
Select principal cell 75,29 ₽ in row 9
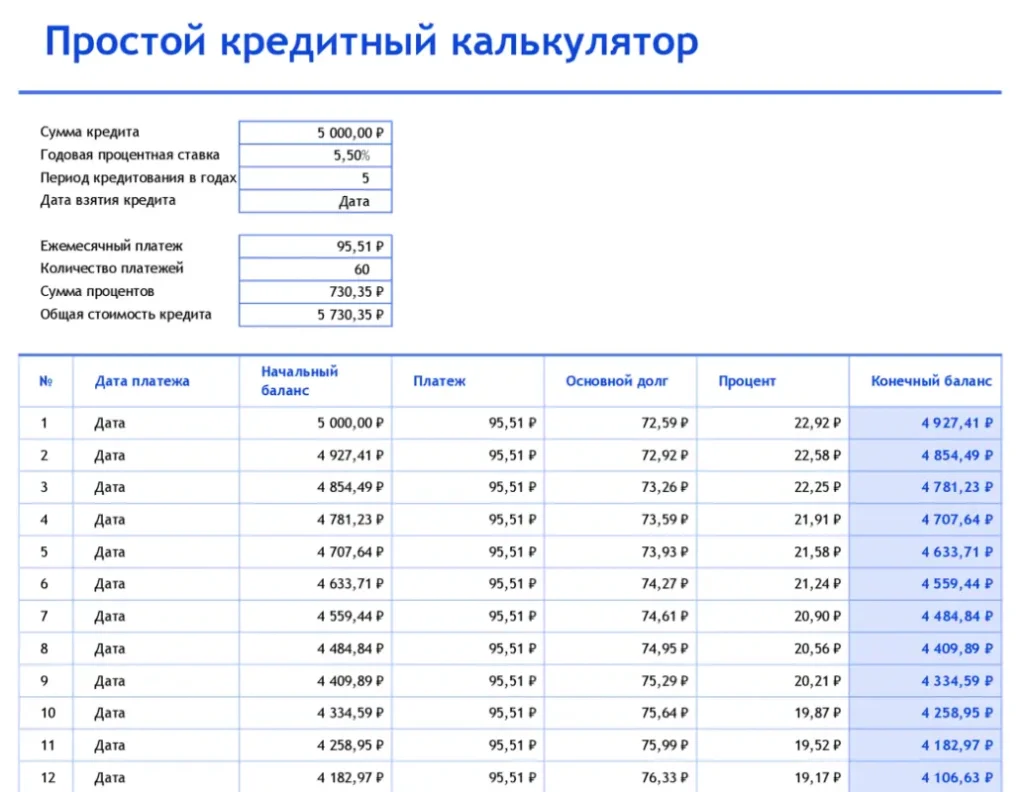tap(620, 680)
